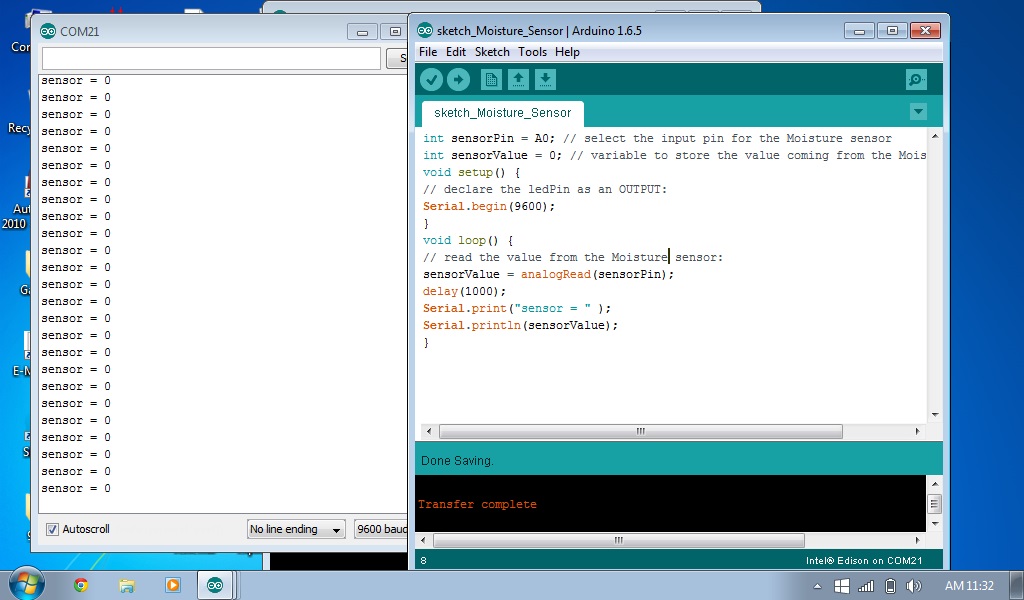Open the media player taskbar icon
The image size is (1024, 600).
(172, 585)
